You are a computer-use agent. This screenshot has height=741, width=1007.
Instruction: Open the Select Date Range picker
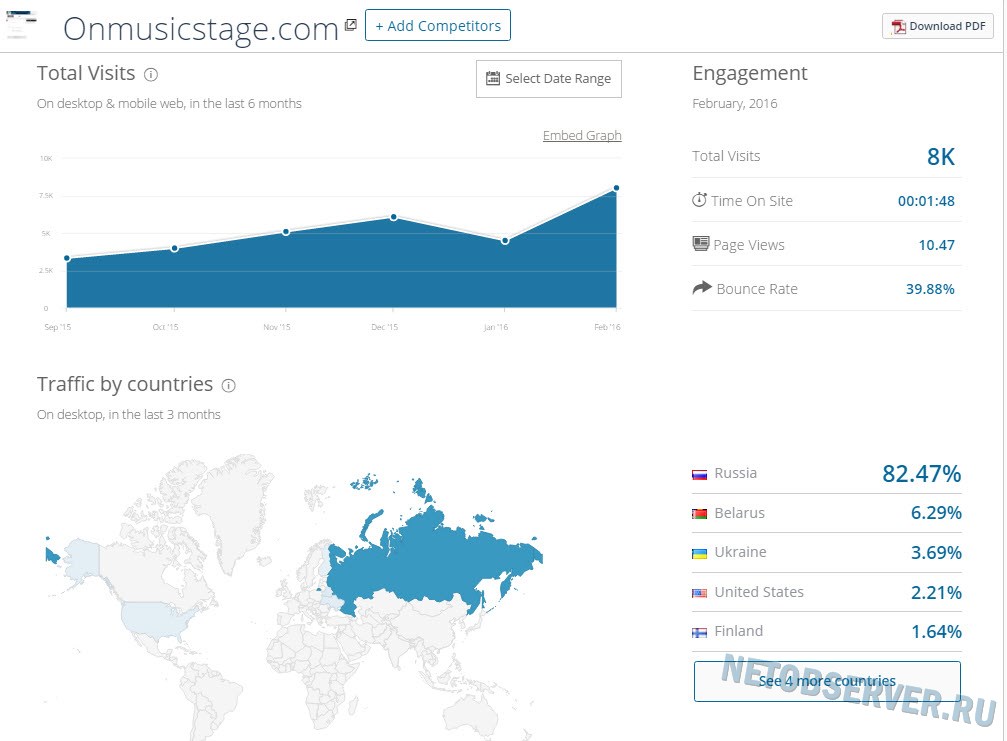(549, 79)
